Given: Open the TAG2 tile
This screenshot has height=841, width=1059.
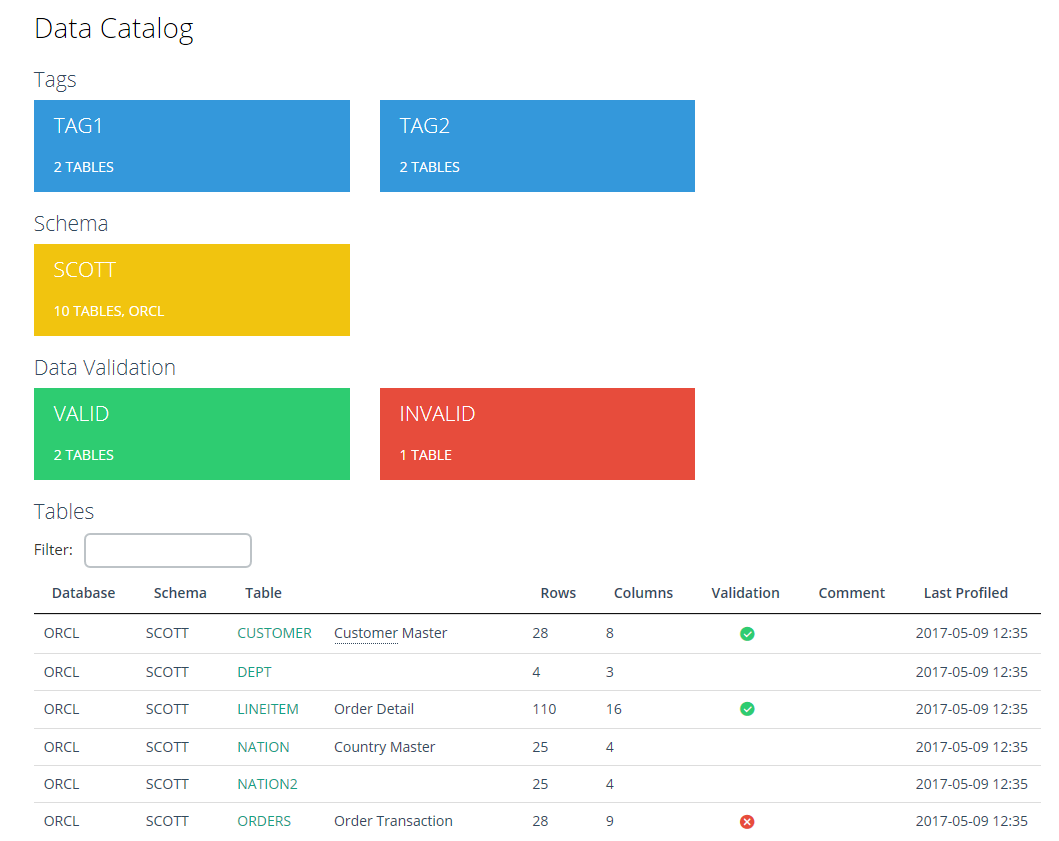Looking at the screenshot, I should point(537,146).
